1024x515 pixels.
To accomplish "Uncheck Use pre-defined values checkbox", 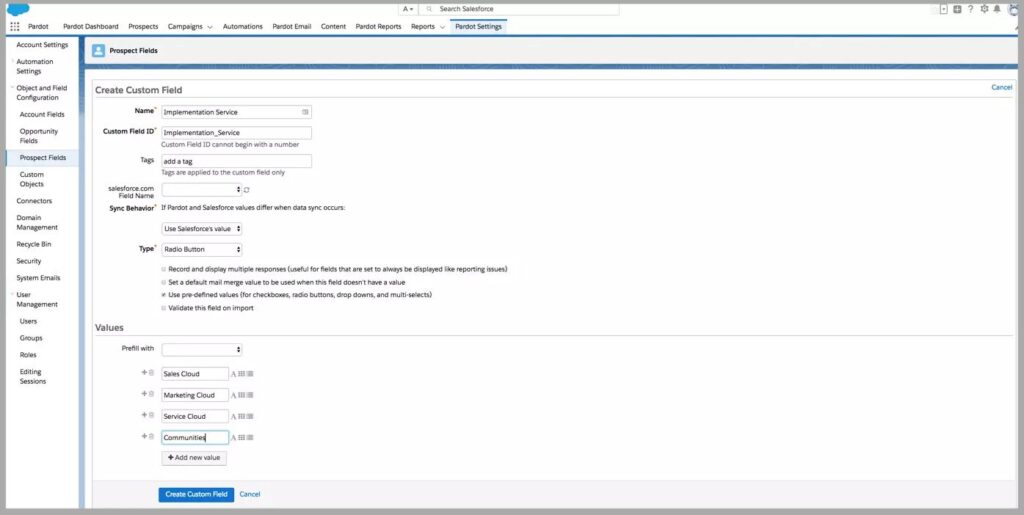I will point(163,295).
